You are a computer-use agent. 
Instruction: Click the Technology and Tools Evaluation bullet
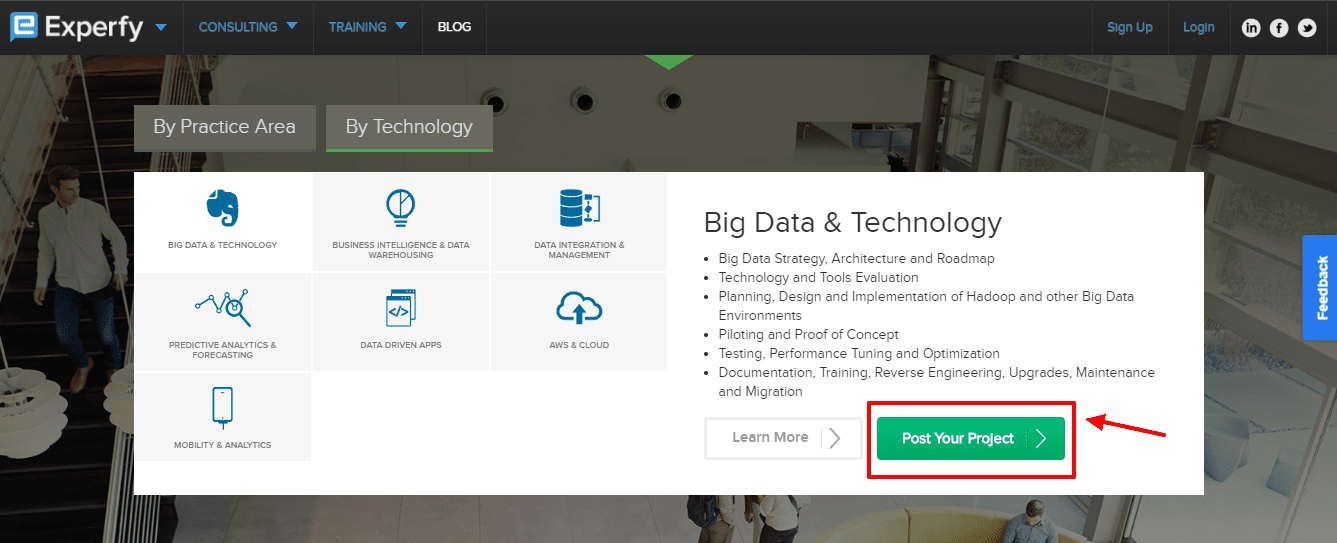818,277
